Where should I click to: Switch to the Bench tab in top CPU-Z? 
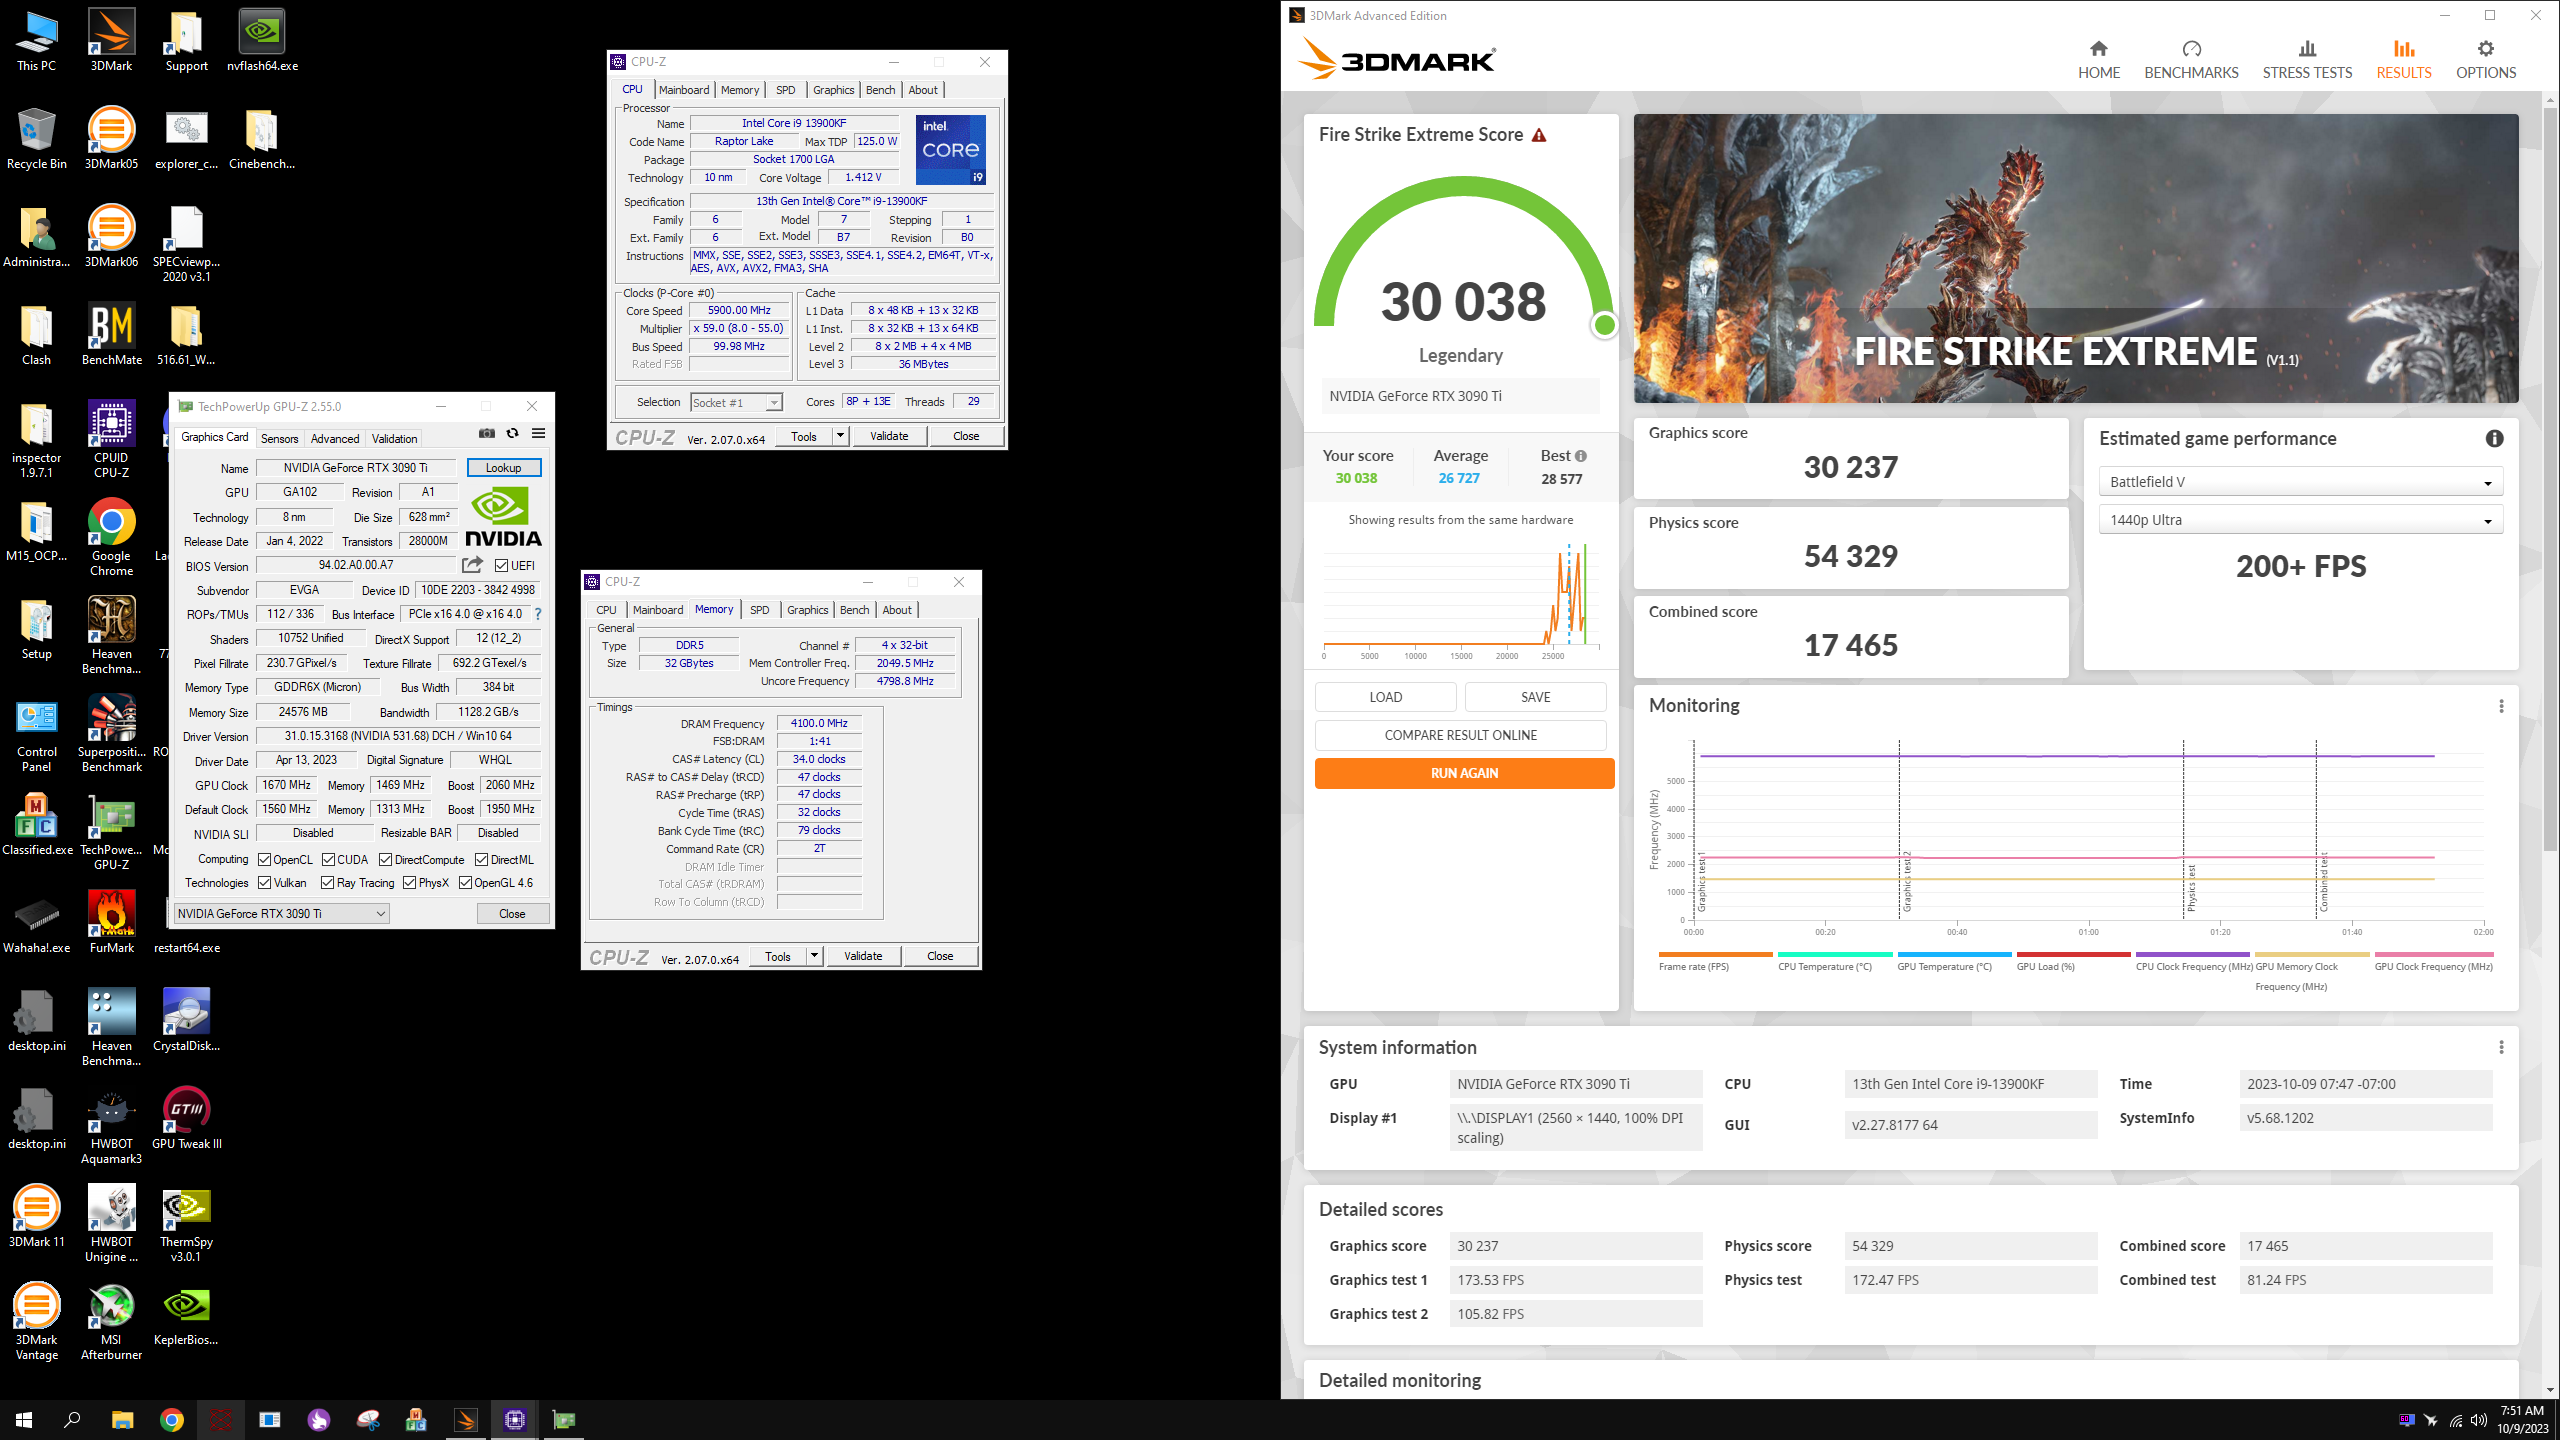point(880,90)
